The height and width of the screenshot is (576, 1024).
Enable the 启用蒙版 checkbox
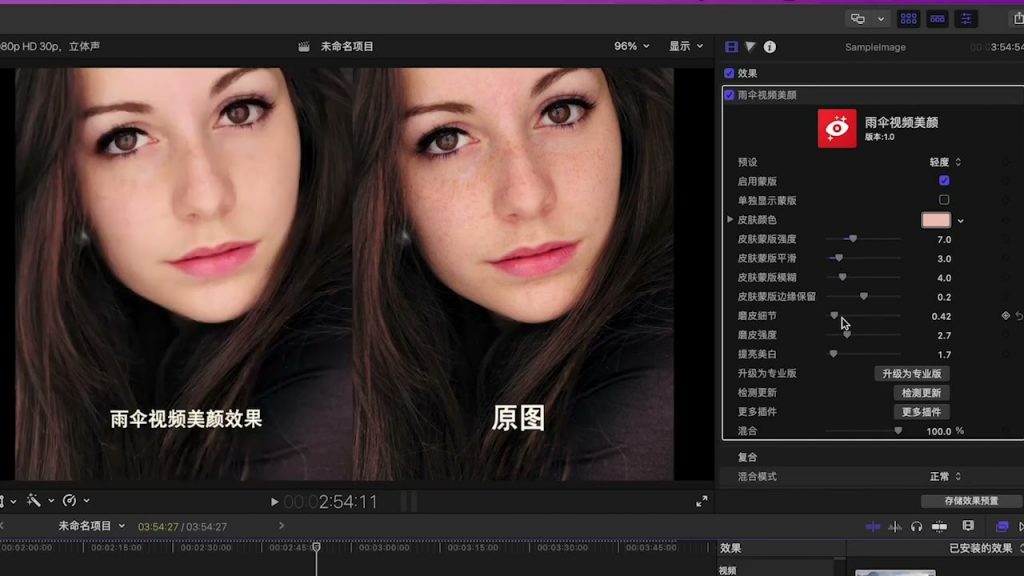(x=944, y=181)
